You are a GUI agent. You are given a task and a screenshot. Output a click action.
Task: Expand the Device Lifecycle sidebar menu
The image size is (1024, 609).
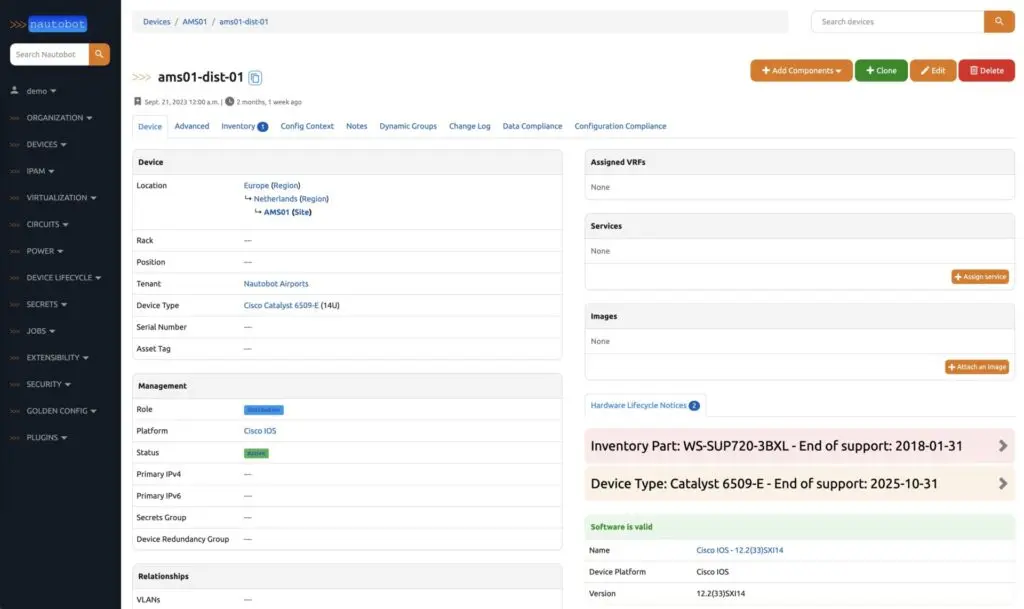[x=63, y=277]
